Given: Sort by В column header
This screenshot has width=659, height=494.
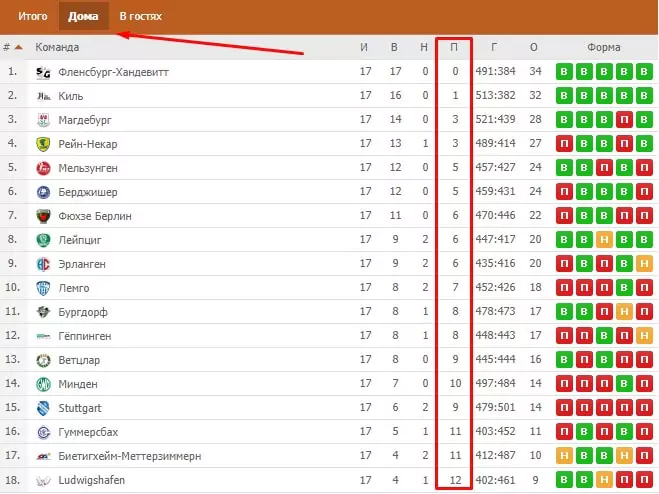Looking at the screenshot, I should click(x=394, y=47).
